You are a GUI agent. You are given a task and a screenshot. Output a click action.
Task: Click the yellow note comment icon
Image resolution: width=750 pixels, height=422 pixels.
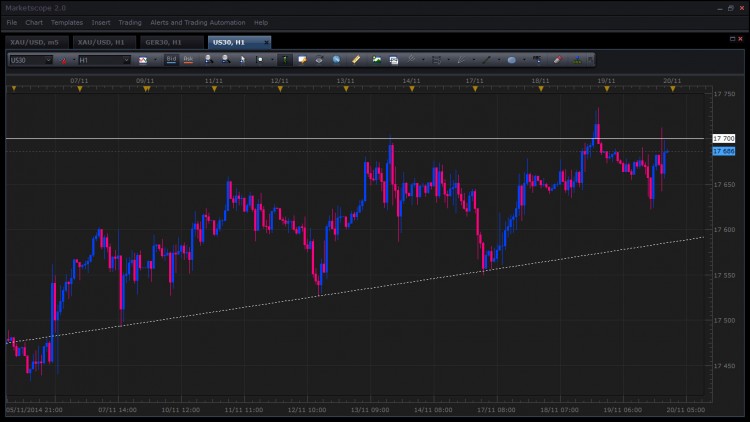tap(302, 59)
